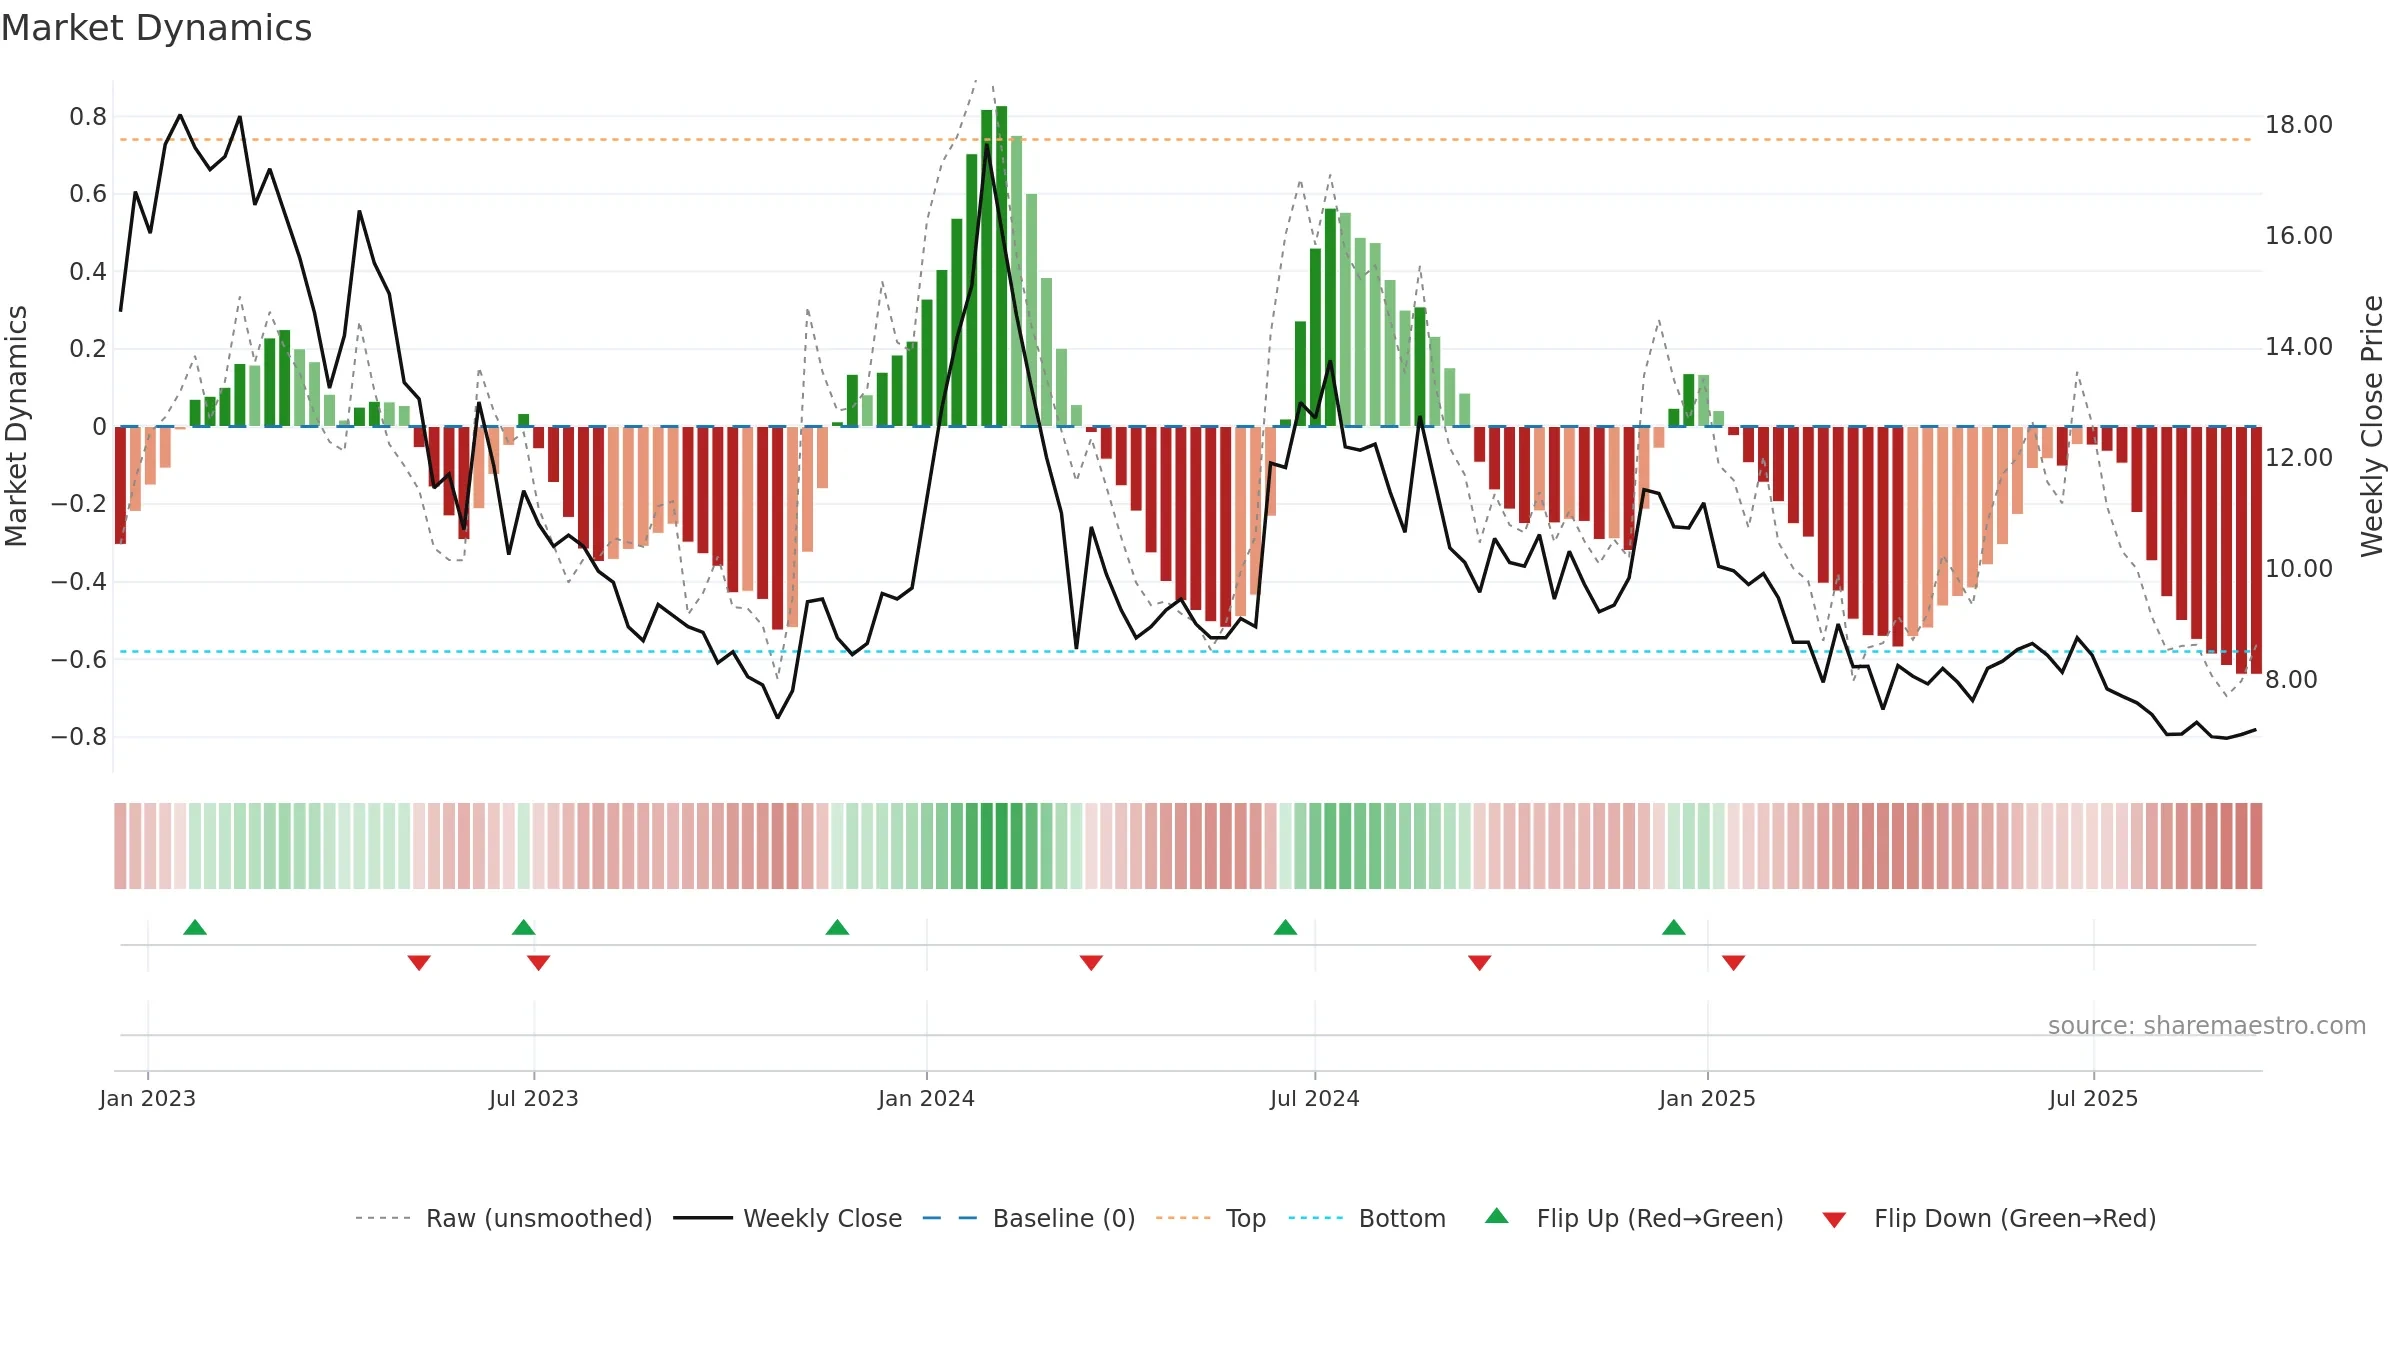Click the green flip-up marker just before Jan 2025
Image resolution: width=2400 pixels, height=1350 pixels.
coord(1673,927)
